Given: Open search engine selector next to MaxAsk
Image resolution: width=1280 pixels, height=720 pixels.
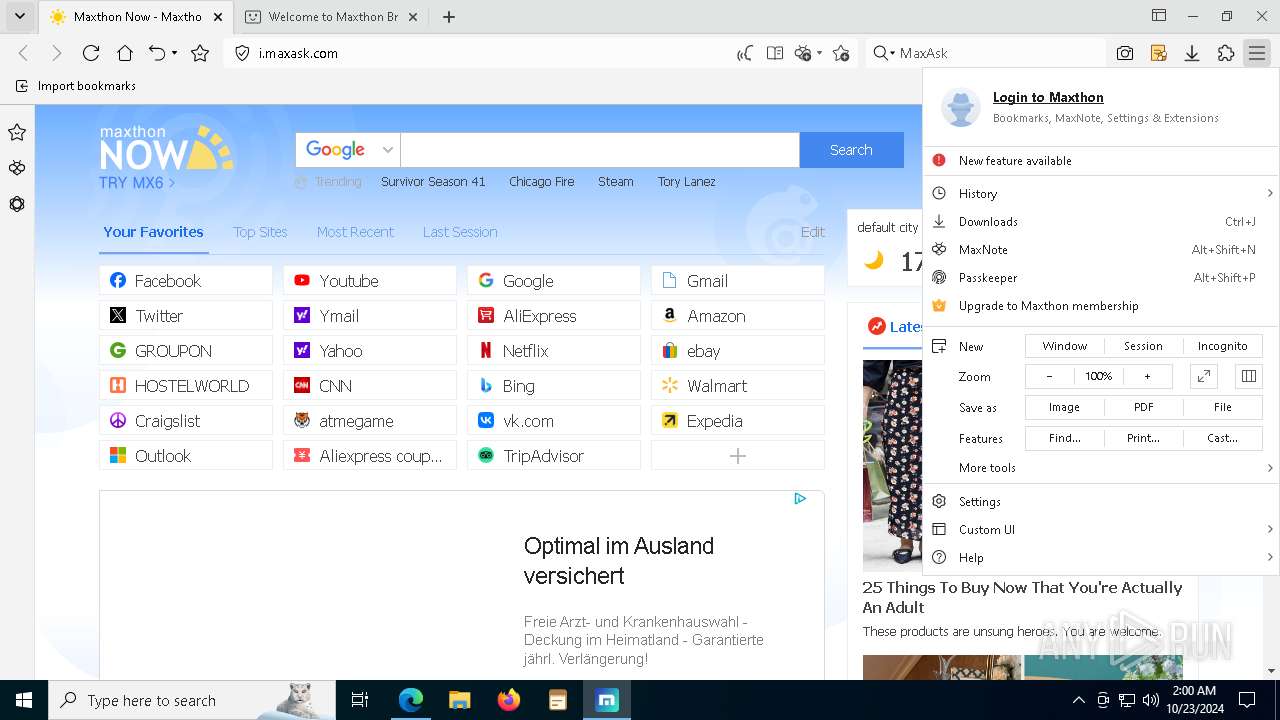Looking at the screenshot, I should (x=883, y=53).
